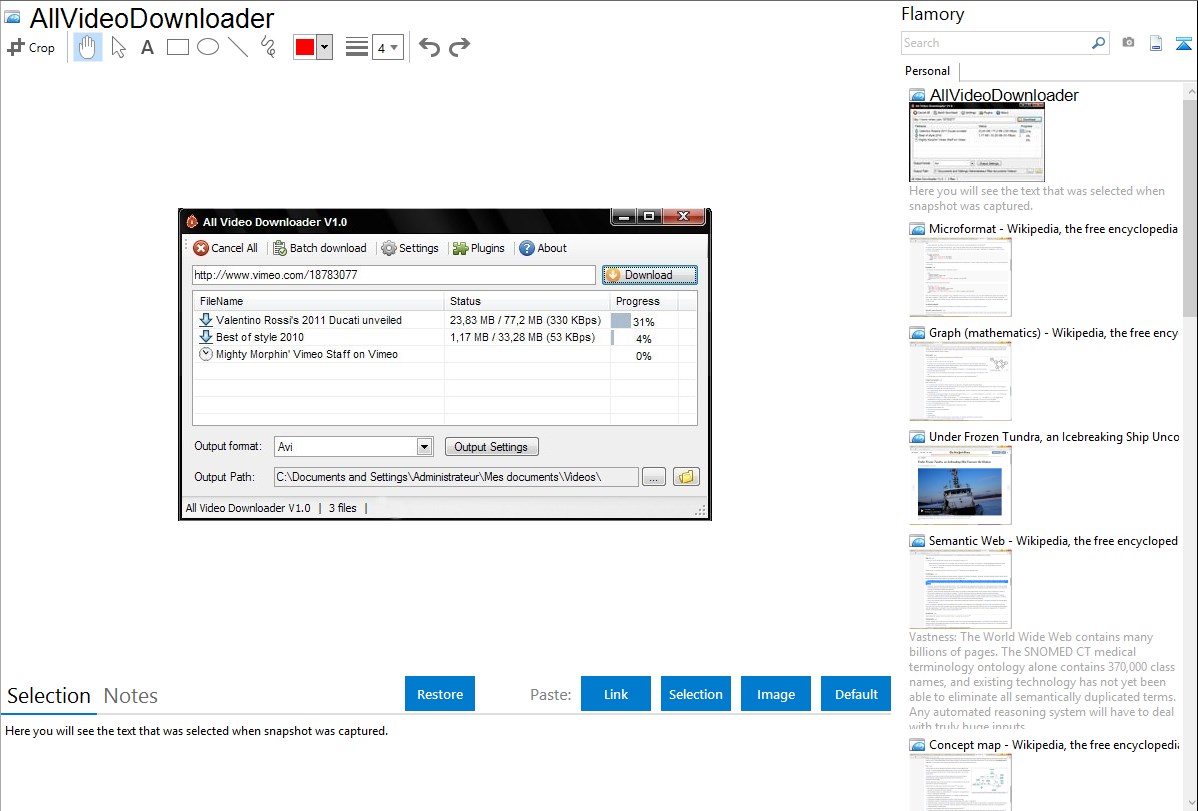Click the open folder icon button
This screenshot has width=1198, height=811.
[686, 477]
